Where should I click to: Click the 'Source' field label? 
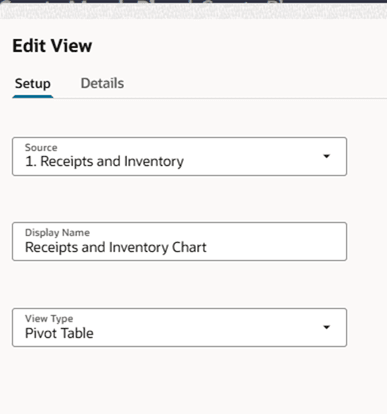pyautogui.click(x=41, y=147)
